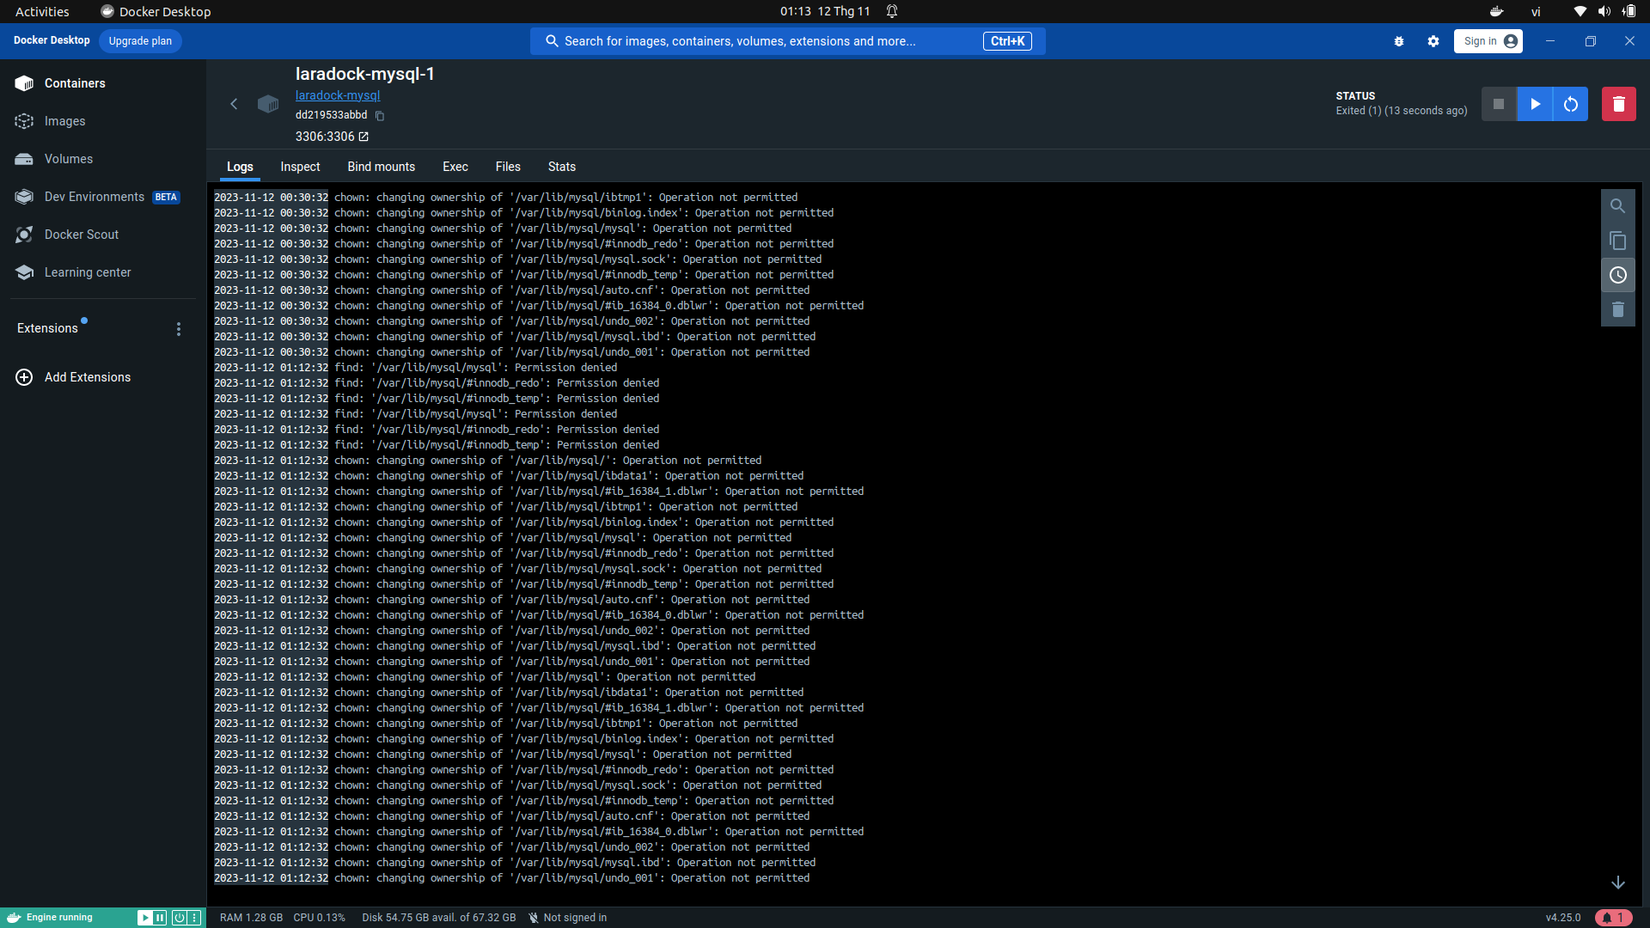Open the Extensions overflow menu
The image size is (1650, 928).
179,328
